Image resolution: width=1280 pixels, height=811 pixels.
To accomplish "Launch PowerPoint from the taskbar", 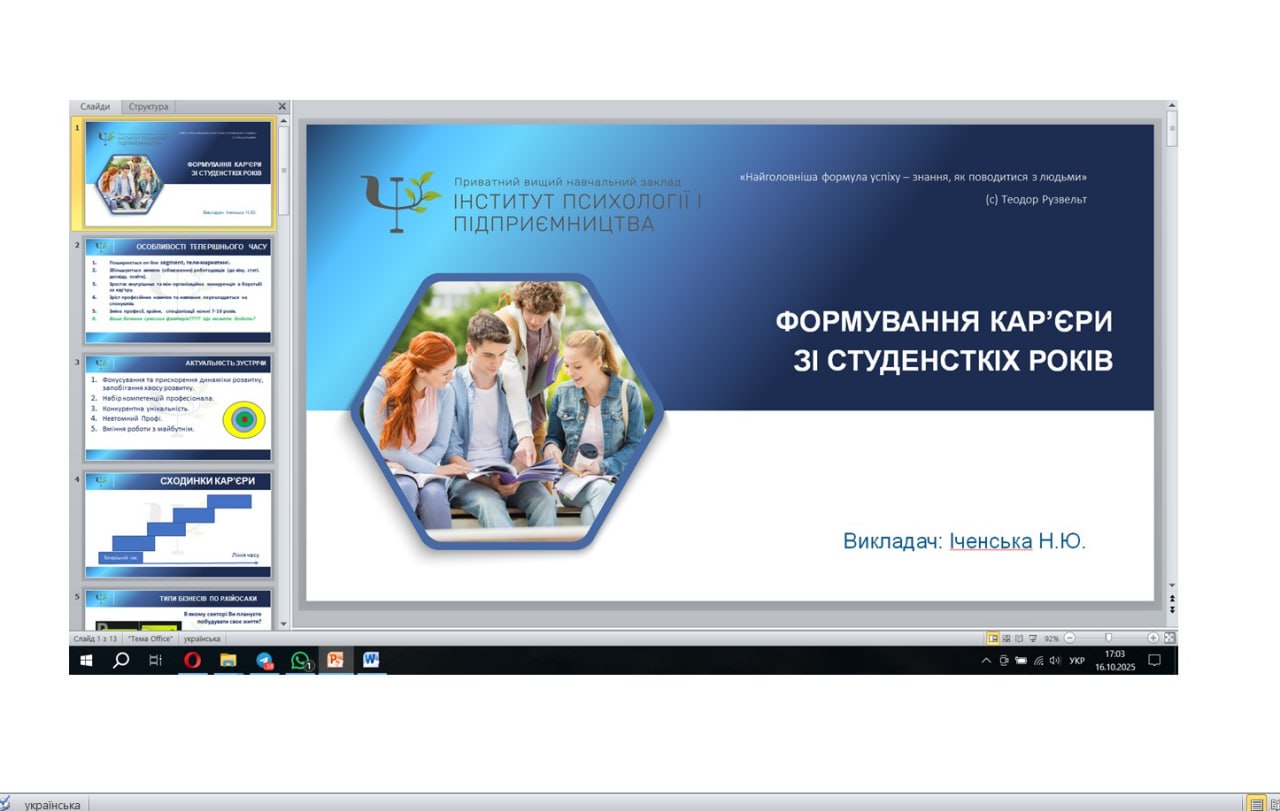I will (x=336, y=660).
